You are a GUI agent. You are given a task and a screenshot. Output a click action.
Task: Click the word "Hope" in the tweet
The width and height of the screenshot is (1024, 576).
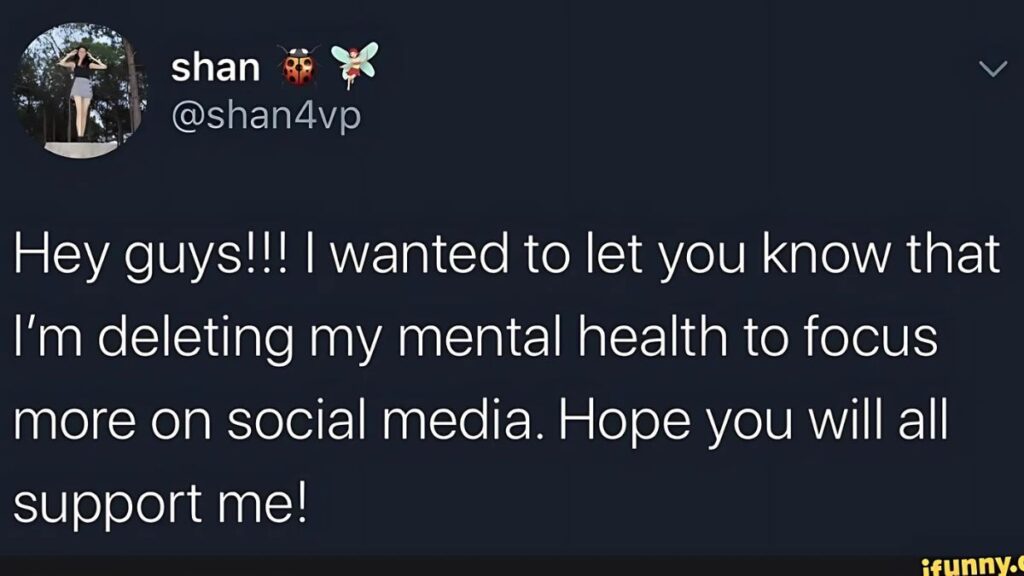tap(624, 423)
